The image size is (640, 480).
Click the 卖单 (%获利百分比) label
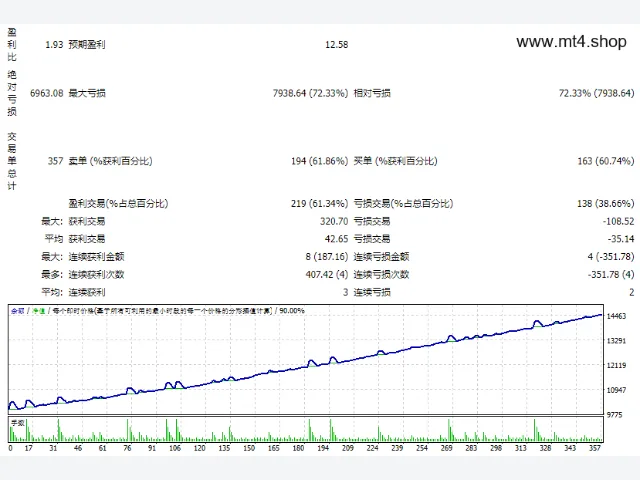[110, 161]
